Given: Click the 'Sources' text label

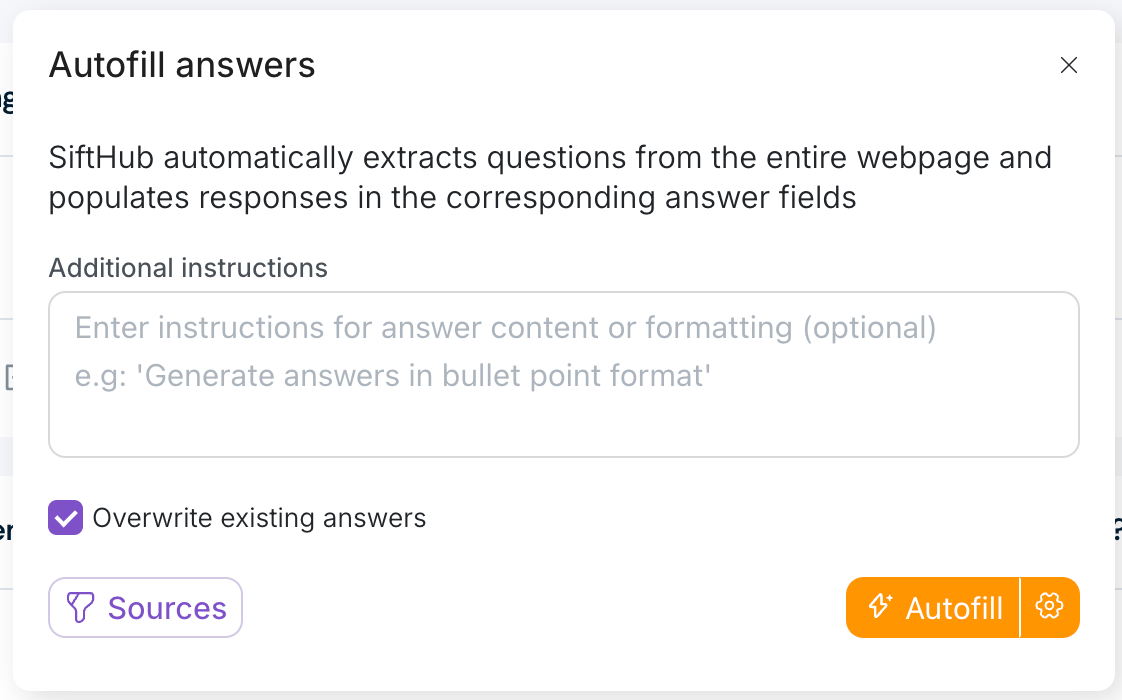Looking at the screenshot, I should (x=167, y=608).
